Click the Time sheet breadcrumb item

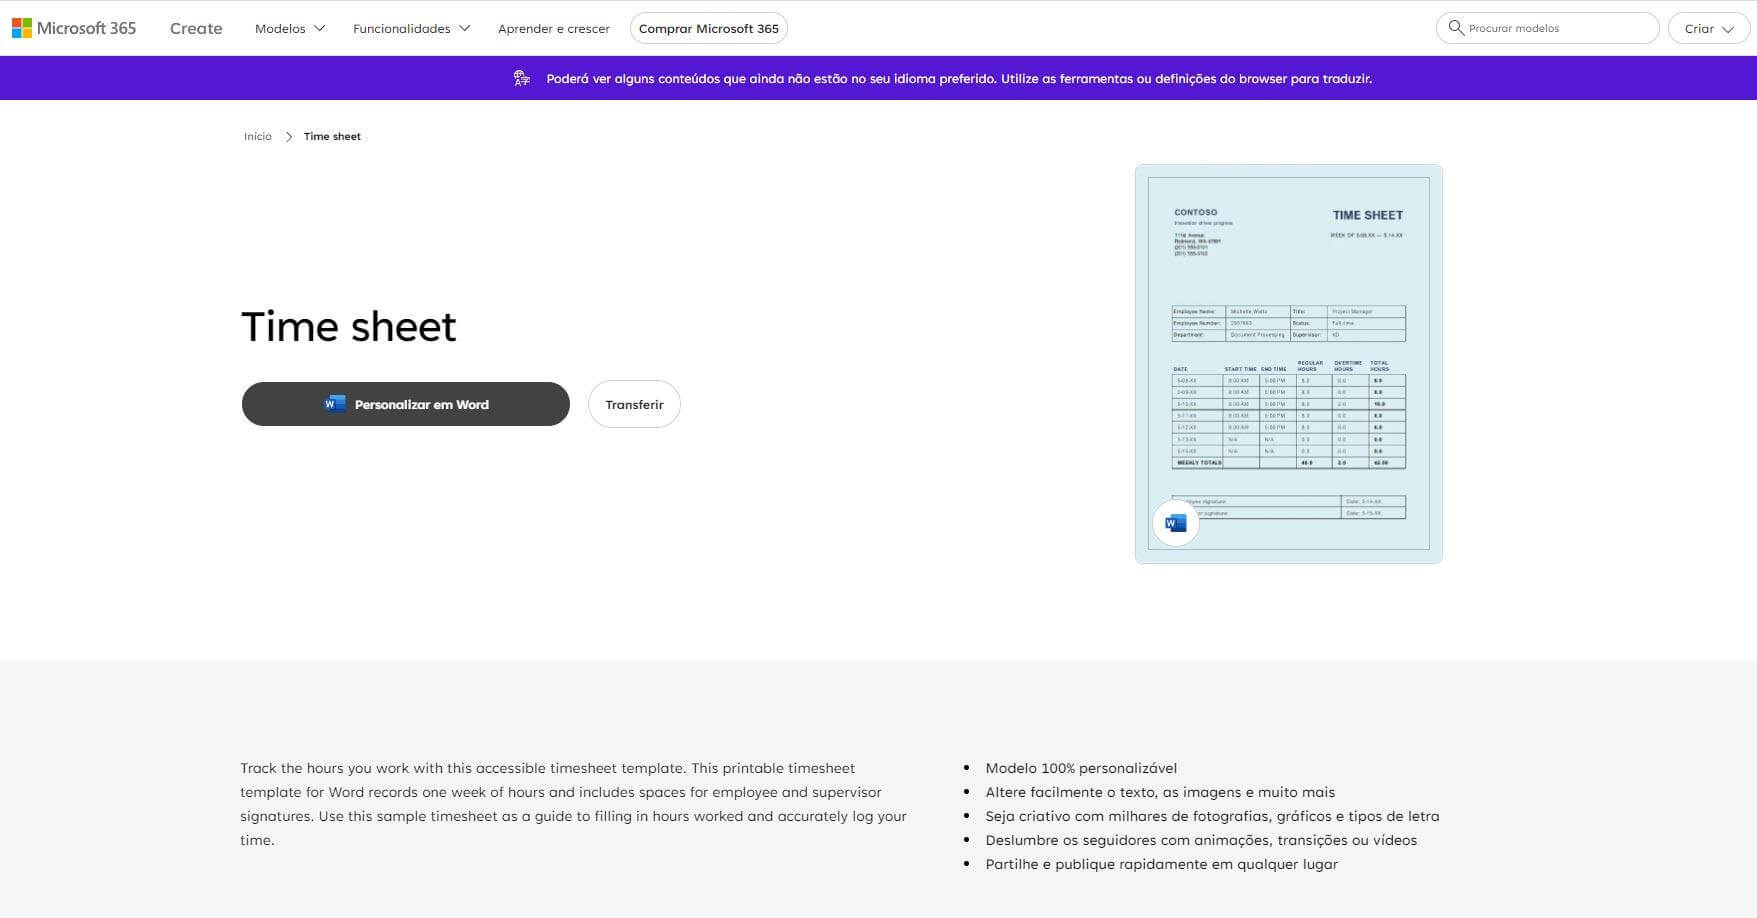click(332, 137)
